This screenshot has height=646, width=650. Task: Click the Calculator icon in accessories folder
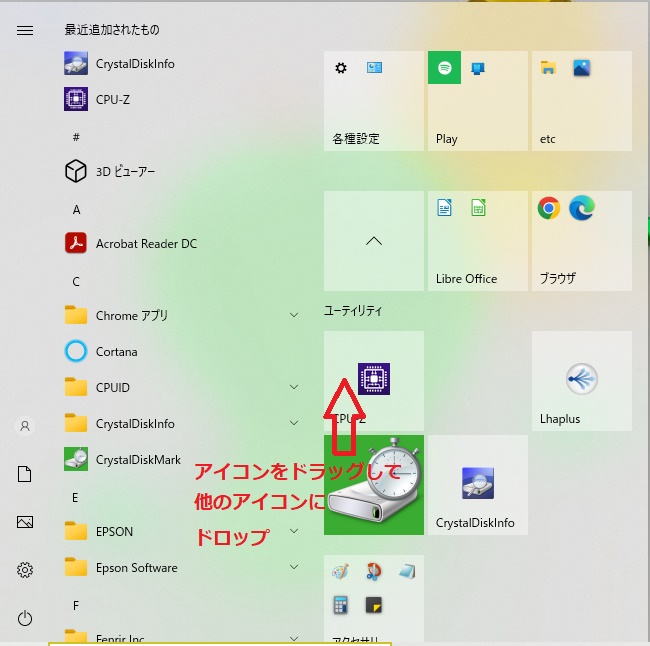340,605
